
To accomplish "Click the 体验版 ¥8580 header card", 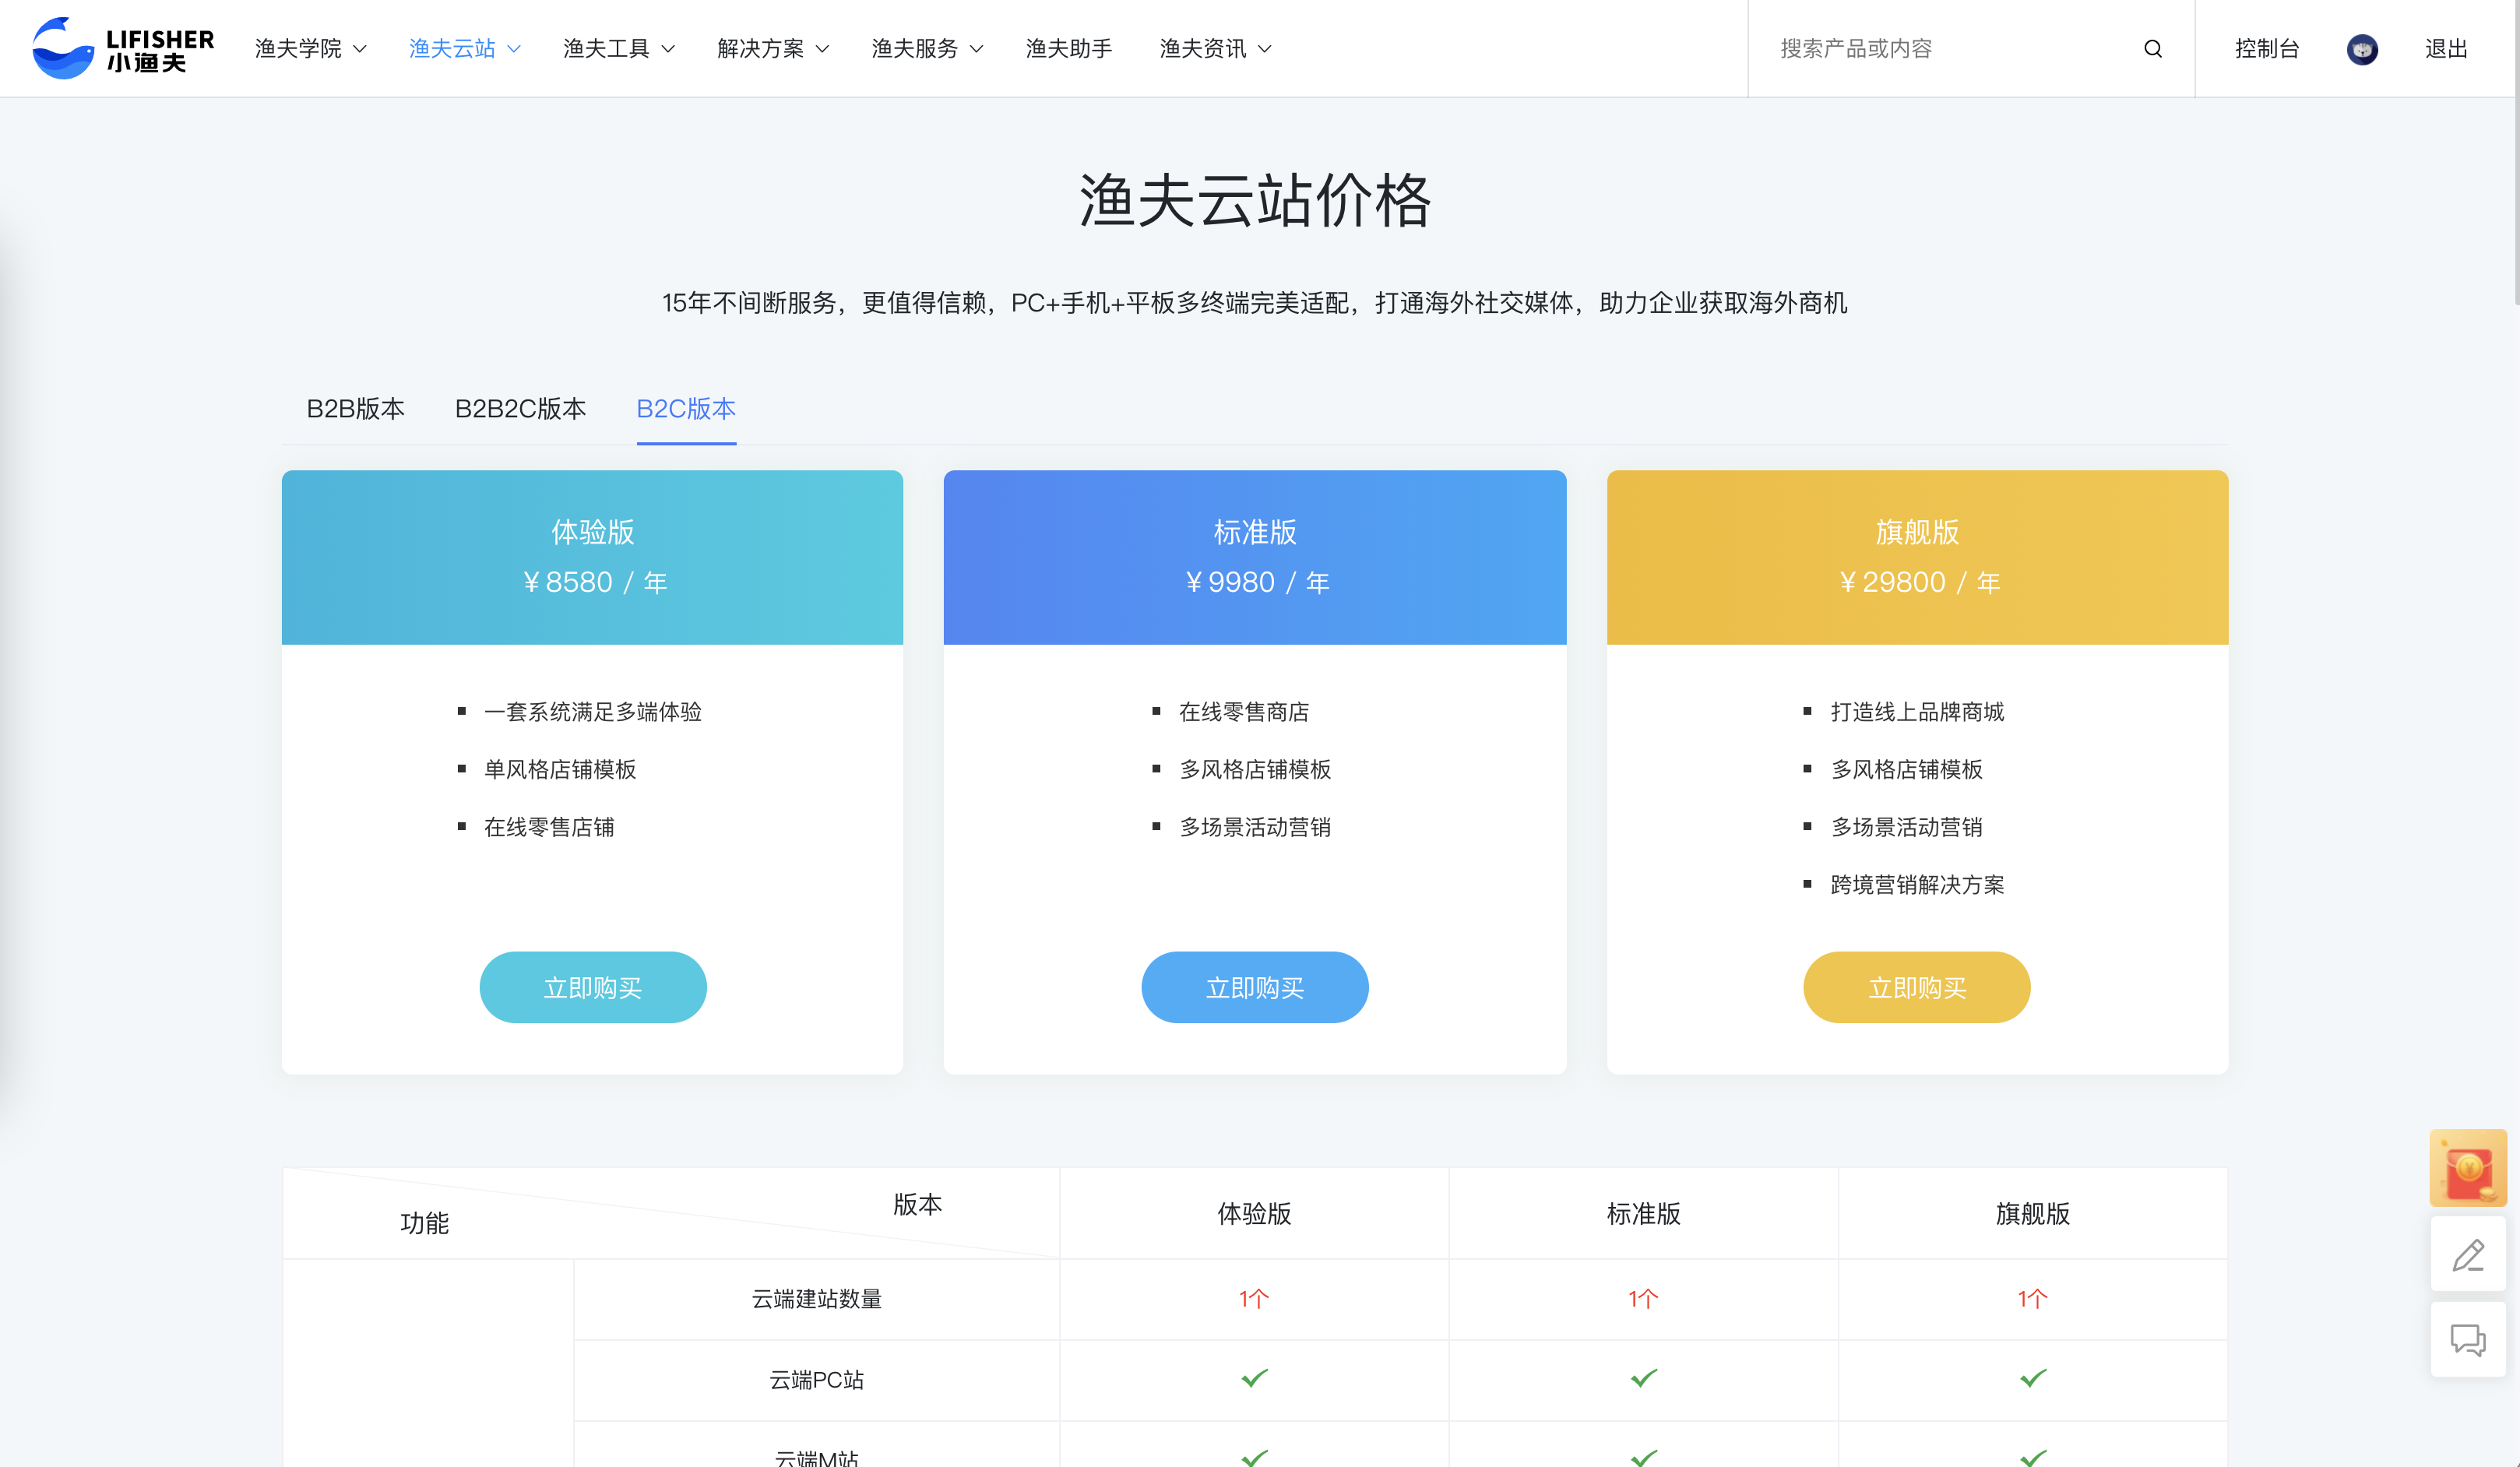I will [x=592, y=557].
